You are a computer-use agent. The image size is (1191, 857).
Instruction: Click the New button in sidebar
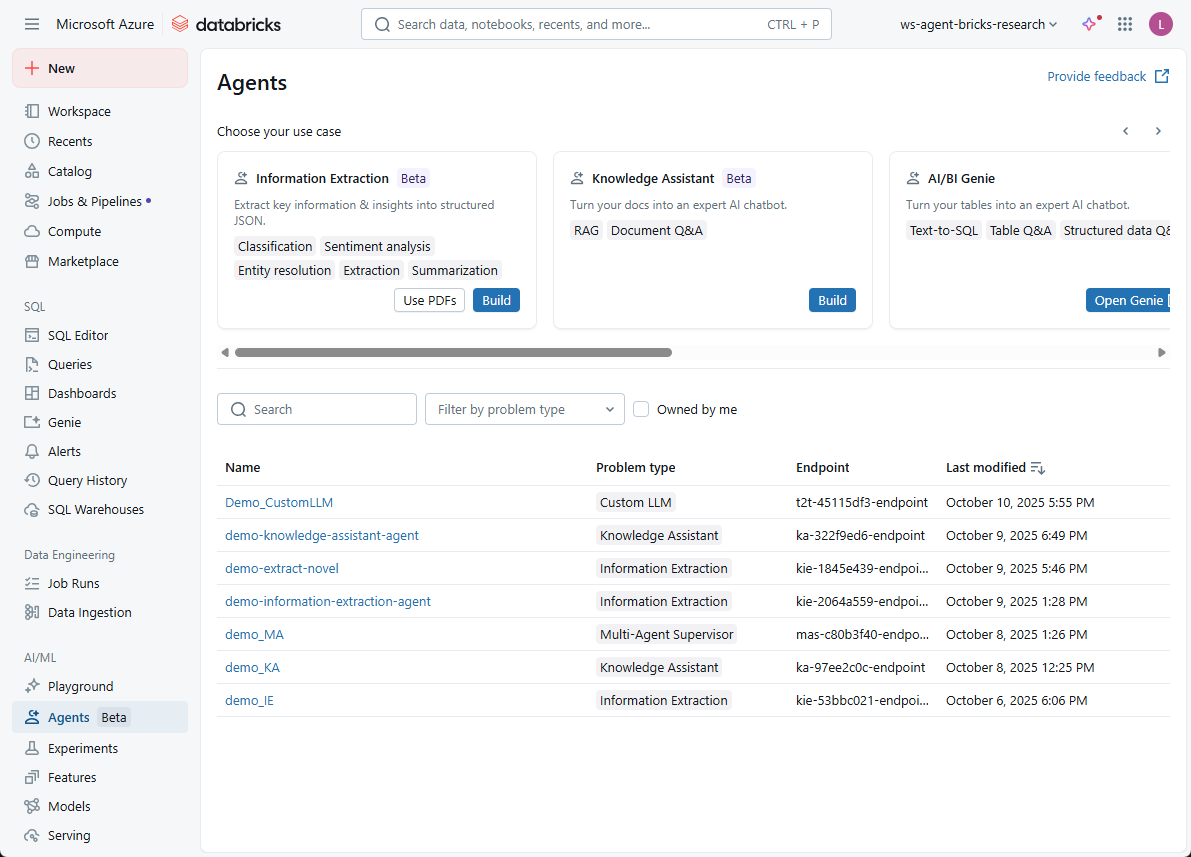(100, 68)
